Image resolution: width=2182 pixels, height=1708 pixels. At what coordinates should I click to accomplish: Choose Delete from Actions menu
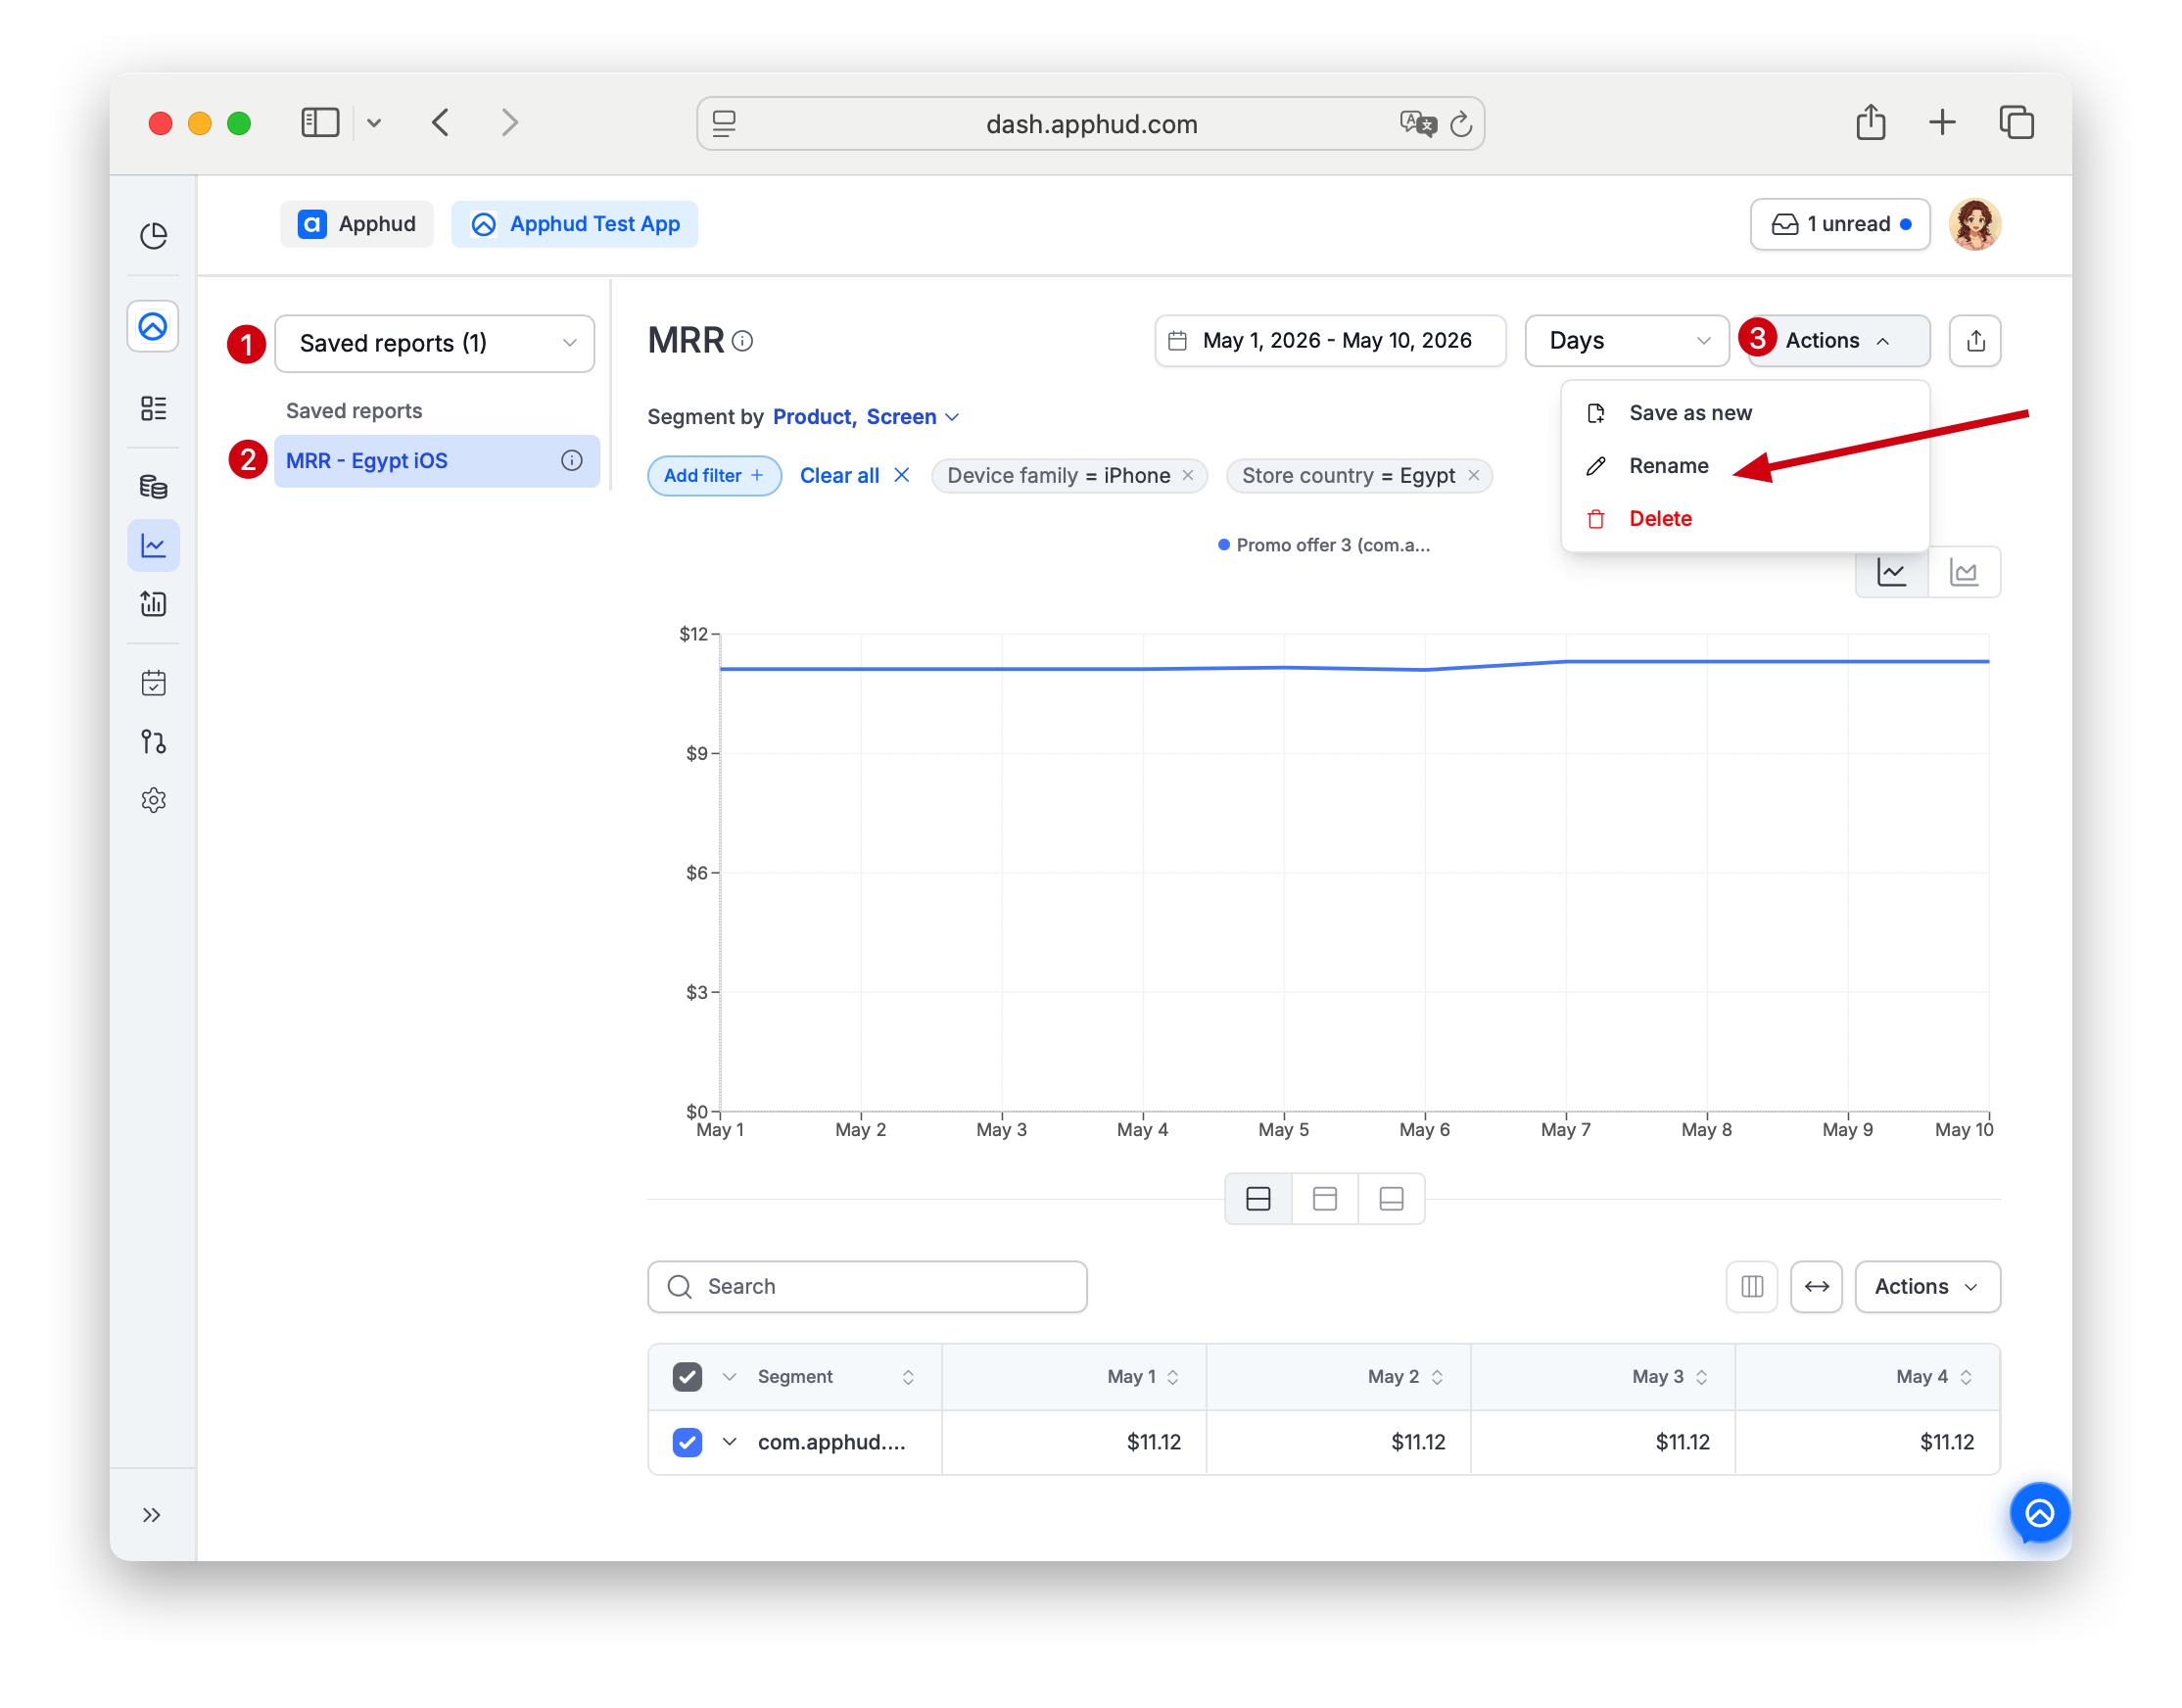pos(1745,519)
